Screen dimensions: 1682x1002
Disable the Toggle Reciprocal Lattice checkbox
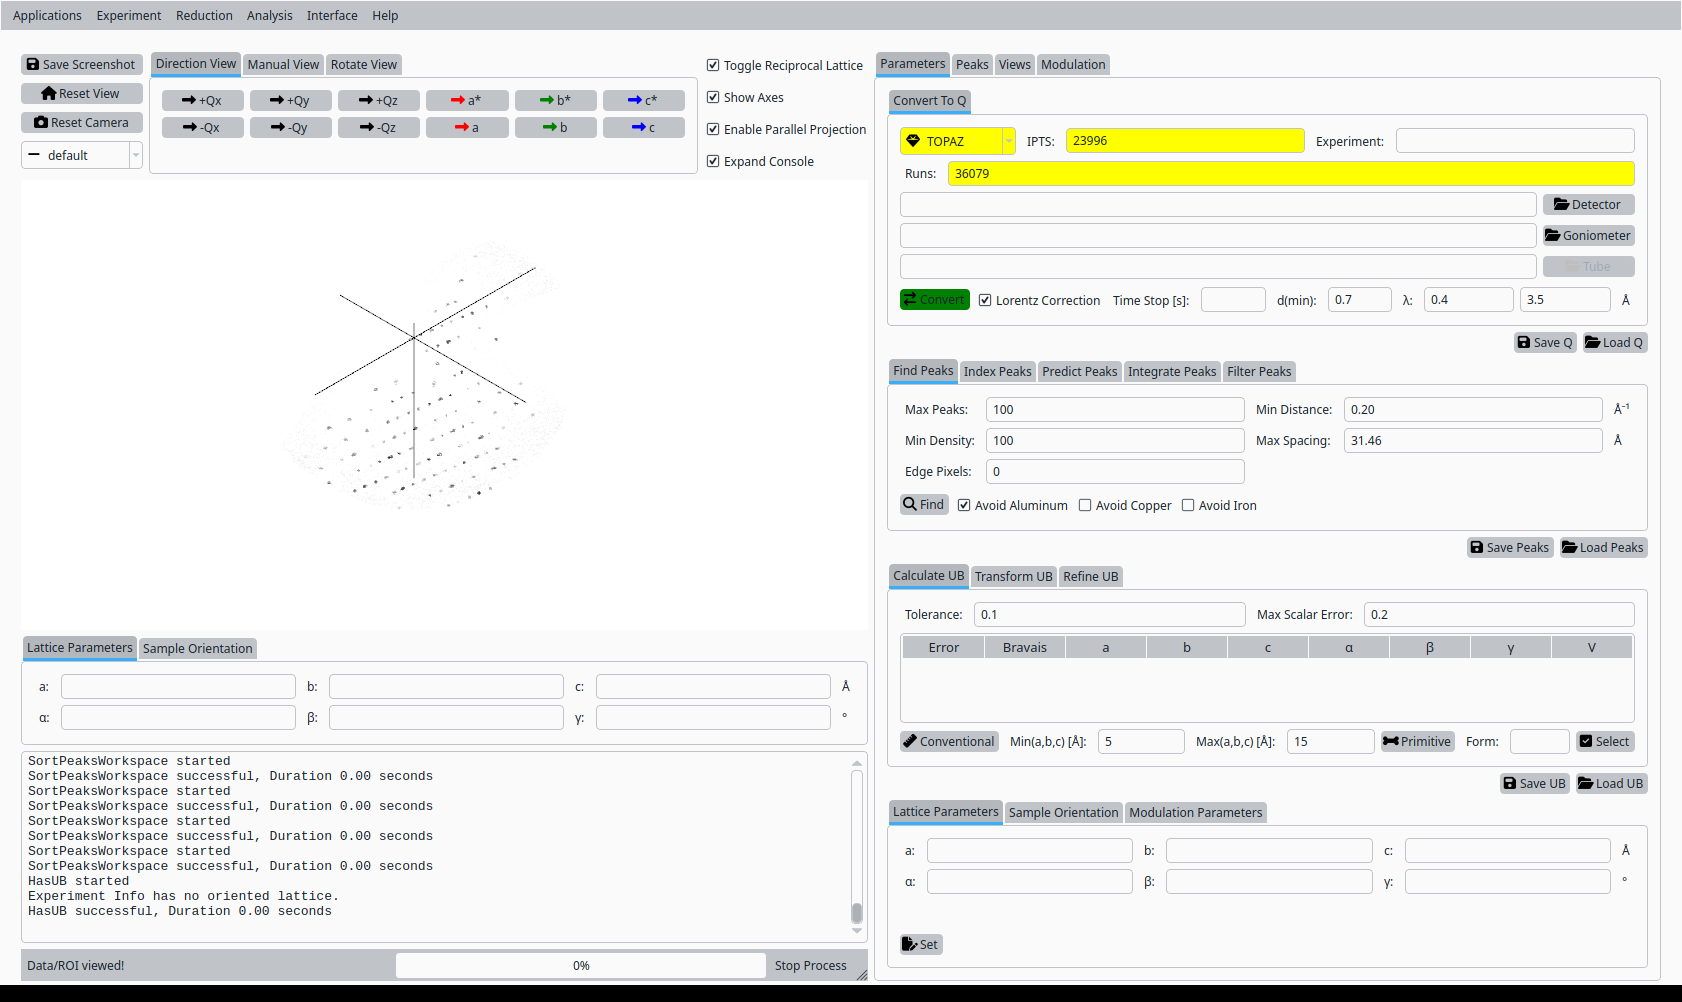[x=713, y=66]
